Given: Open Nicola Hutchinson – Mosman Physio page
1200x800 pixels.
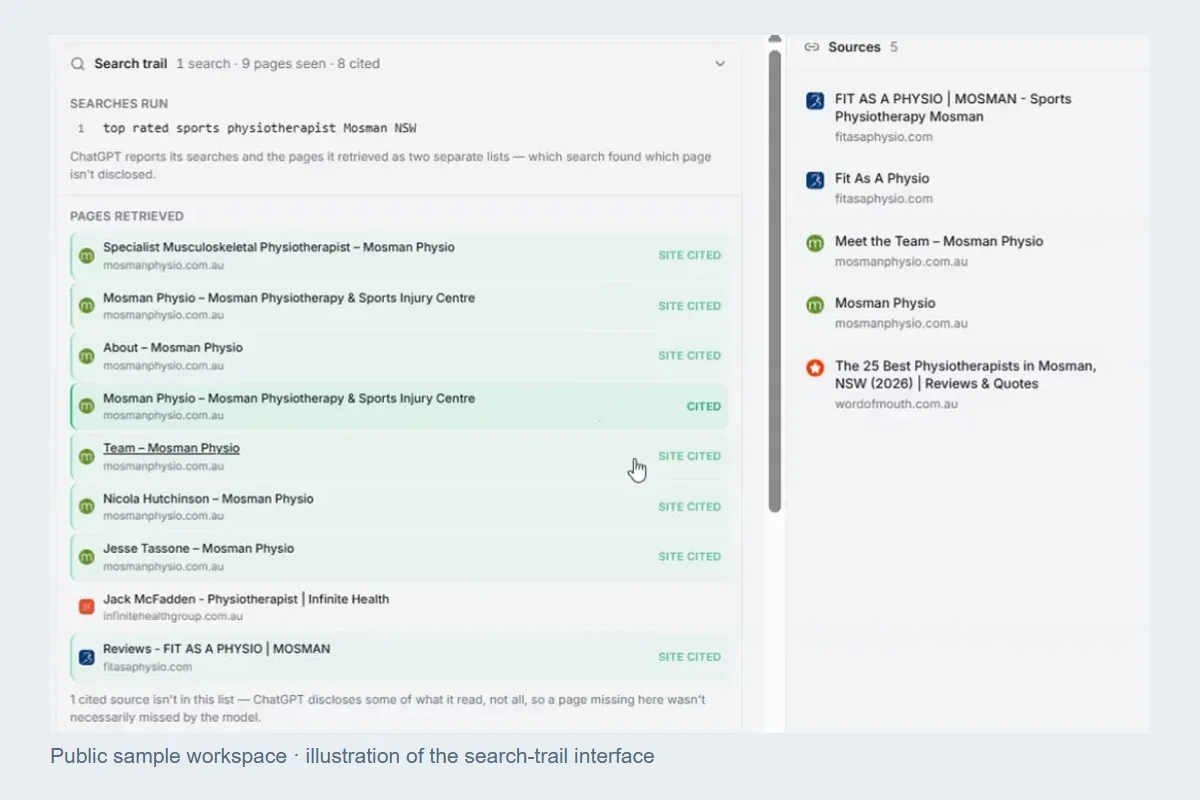Looking at the screenshot, I should point(400,507).
